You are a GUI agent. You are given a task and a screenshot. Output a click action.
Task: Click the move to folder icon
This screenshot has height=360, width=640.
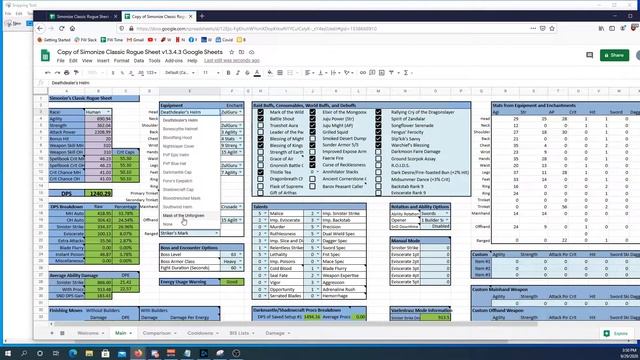click(241, 52)
